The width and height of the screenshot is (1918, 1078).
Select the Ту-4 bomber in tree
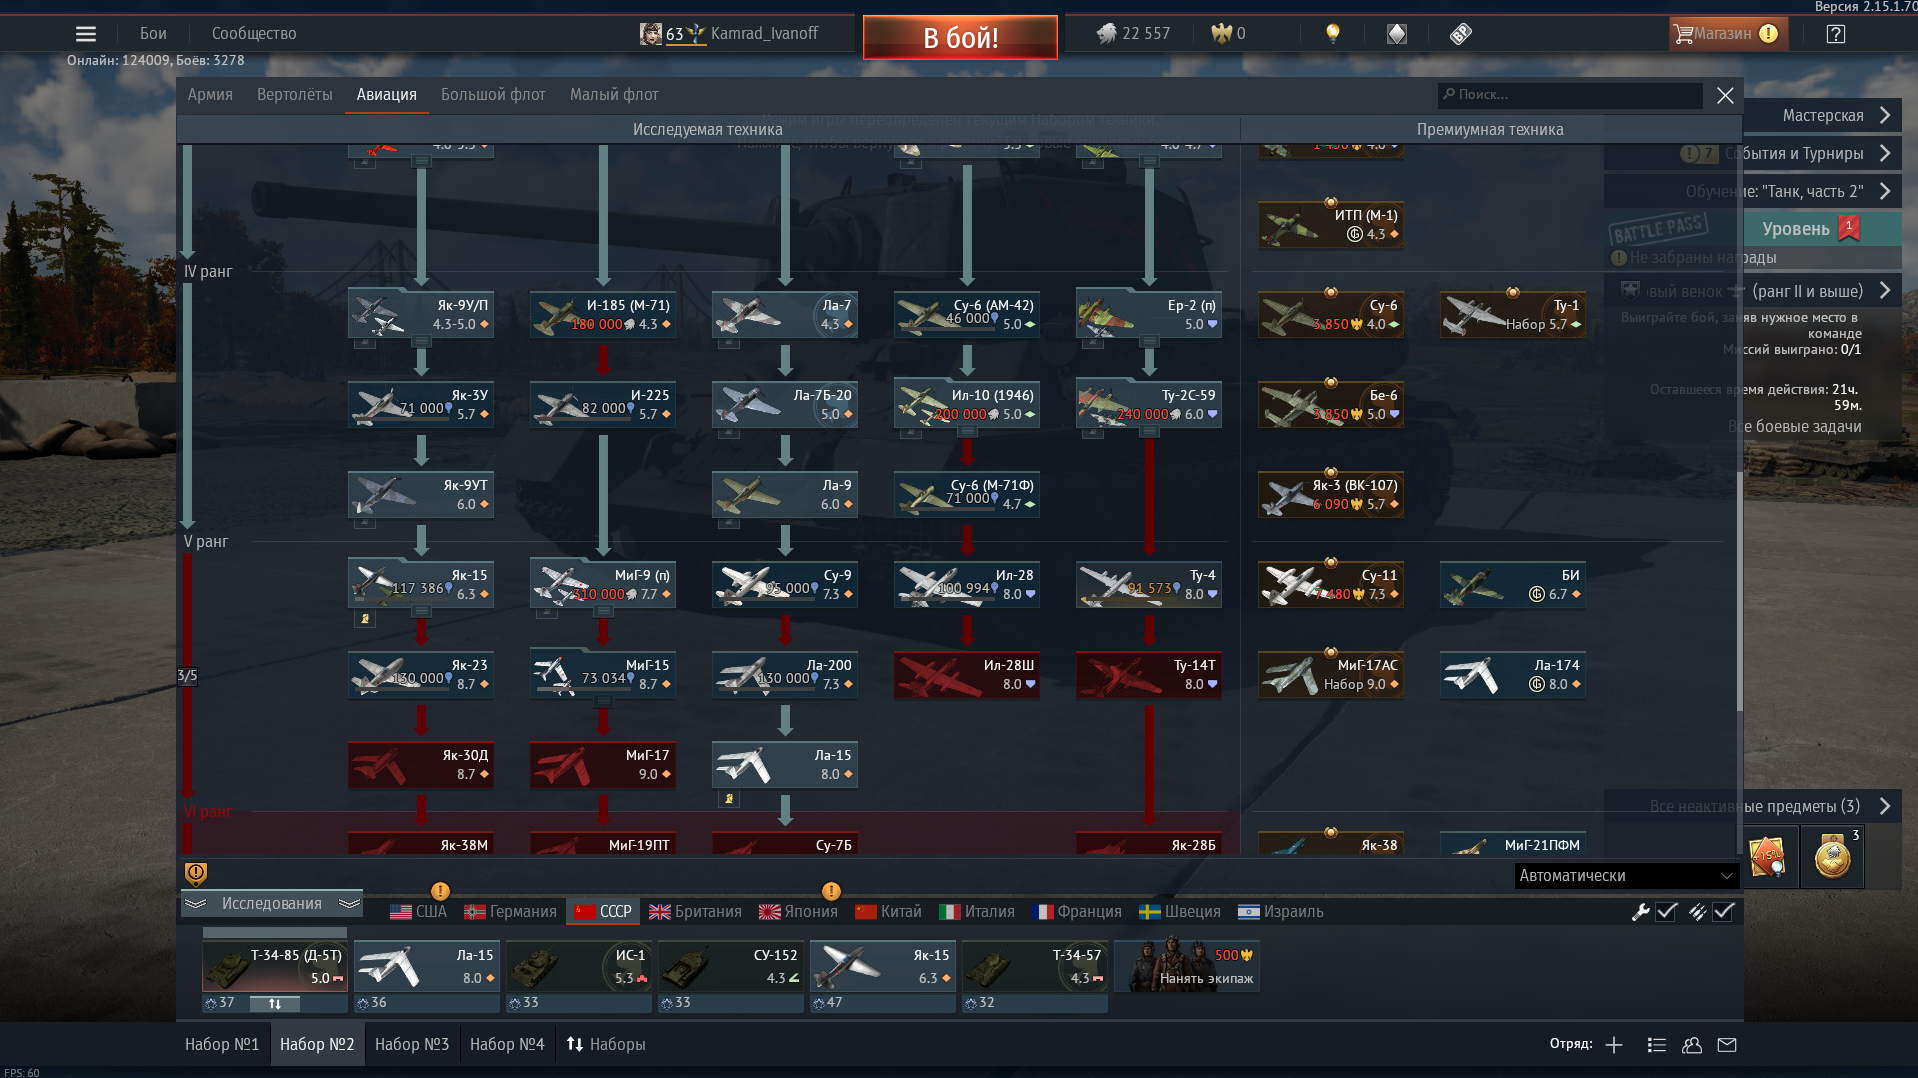[1149, 584]
